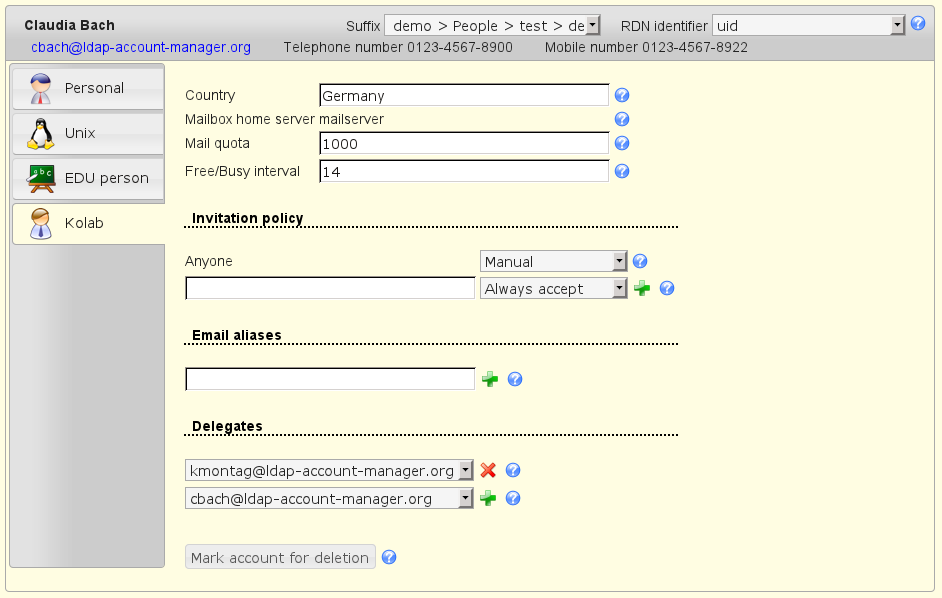
Task: Click the cbach email link in header
Action: pyautogui.click(x=141, y=47)
